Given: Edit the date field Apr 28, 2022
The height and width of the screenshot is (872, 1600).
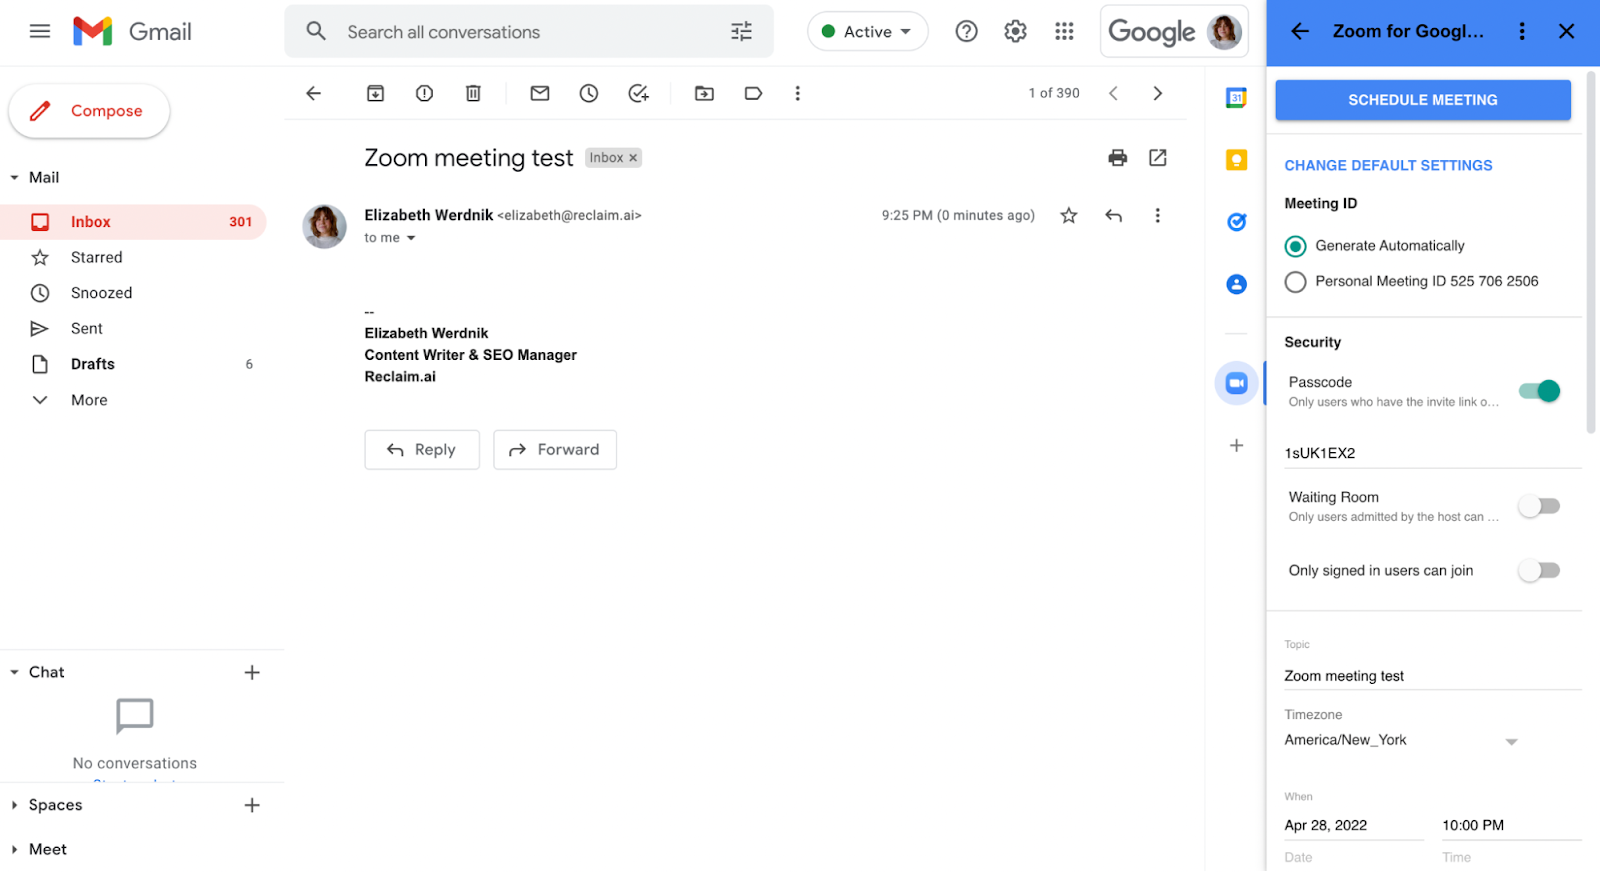Looking at the screenshot, I should (1353, 825).
